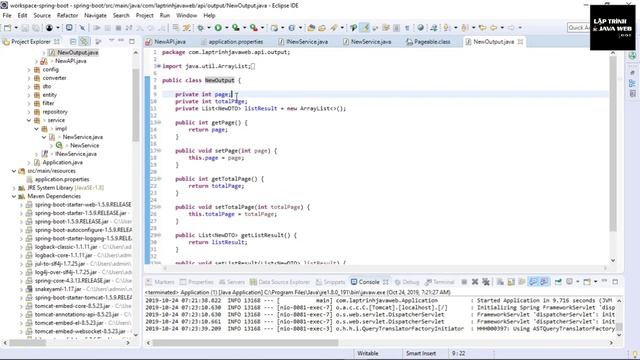Screen dimensions: 640x360
Task: Click the Search flashlight toolbar icon
Action: 334,28
